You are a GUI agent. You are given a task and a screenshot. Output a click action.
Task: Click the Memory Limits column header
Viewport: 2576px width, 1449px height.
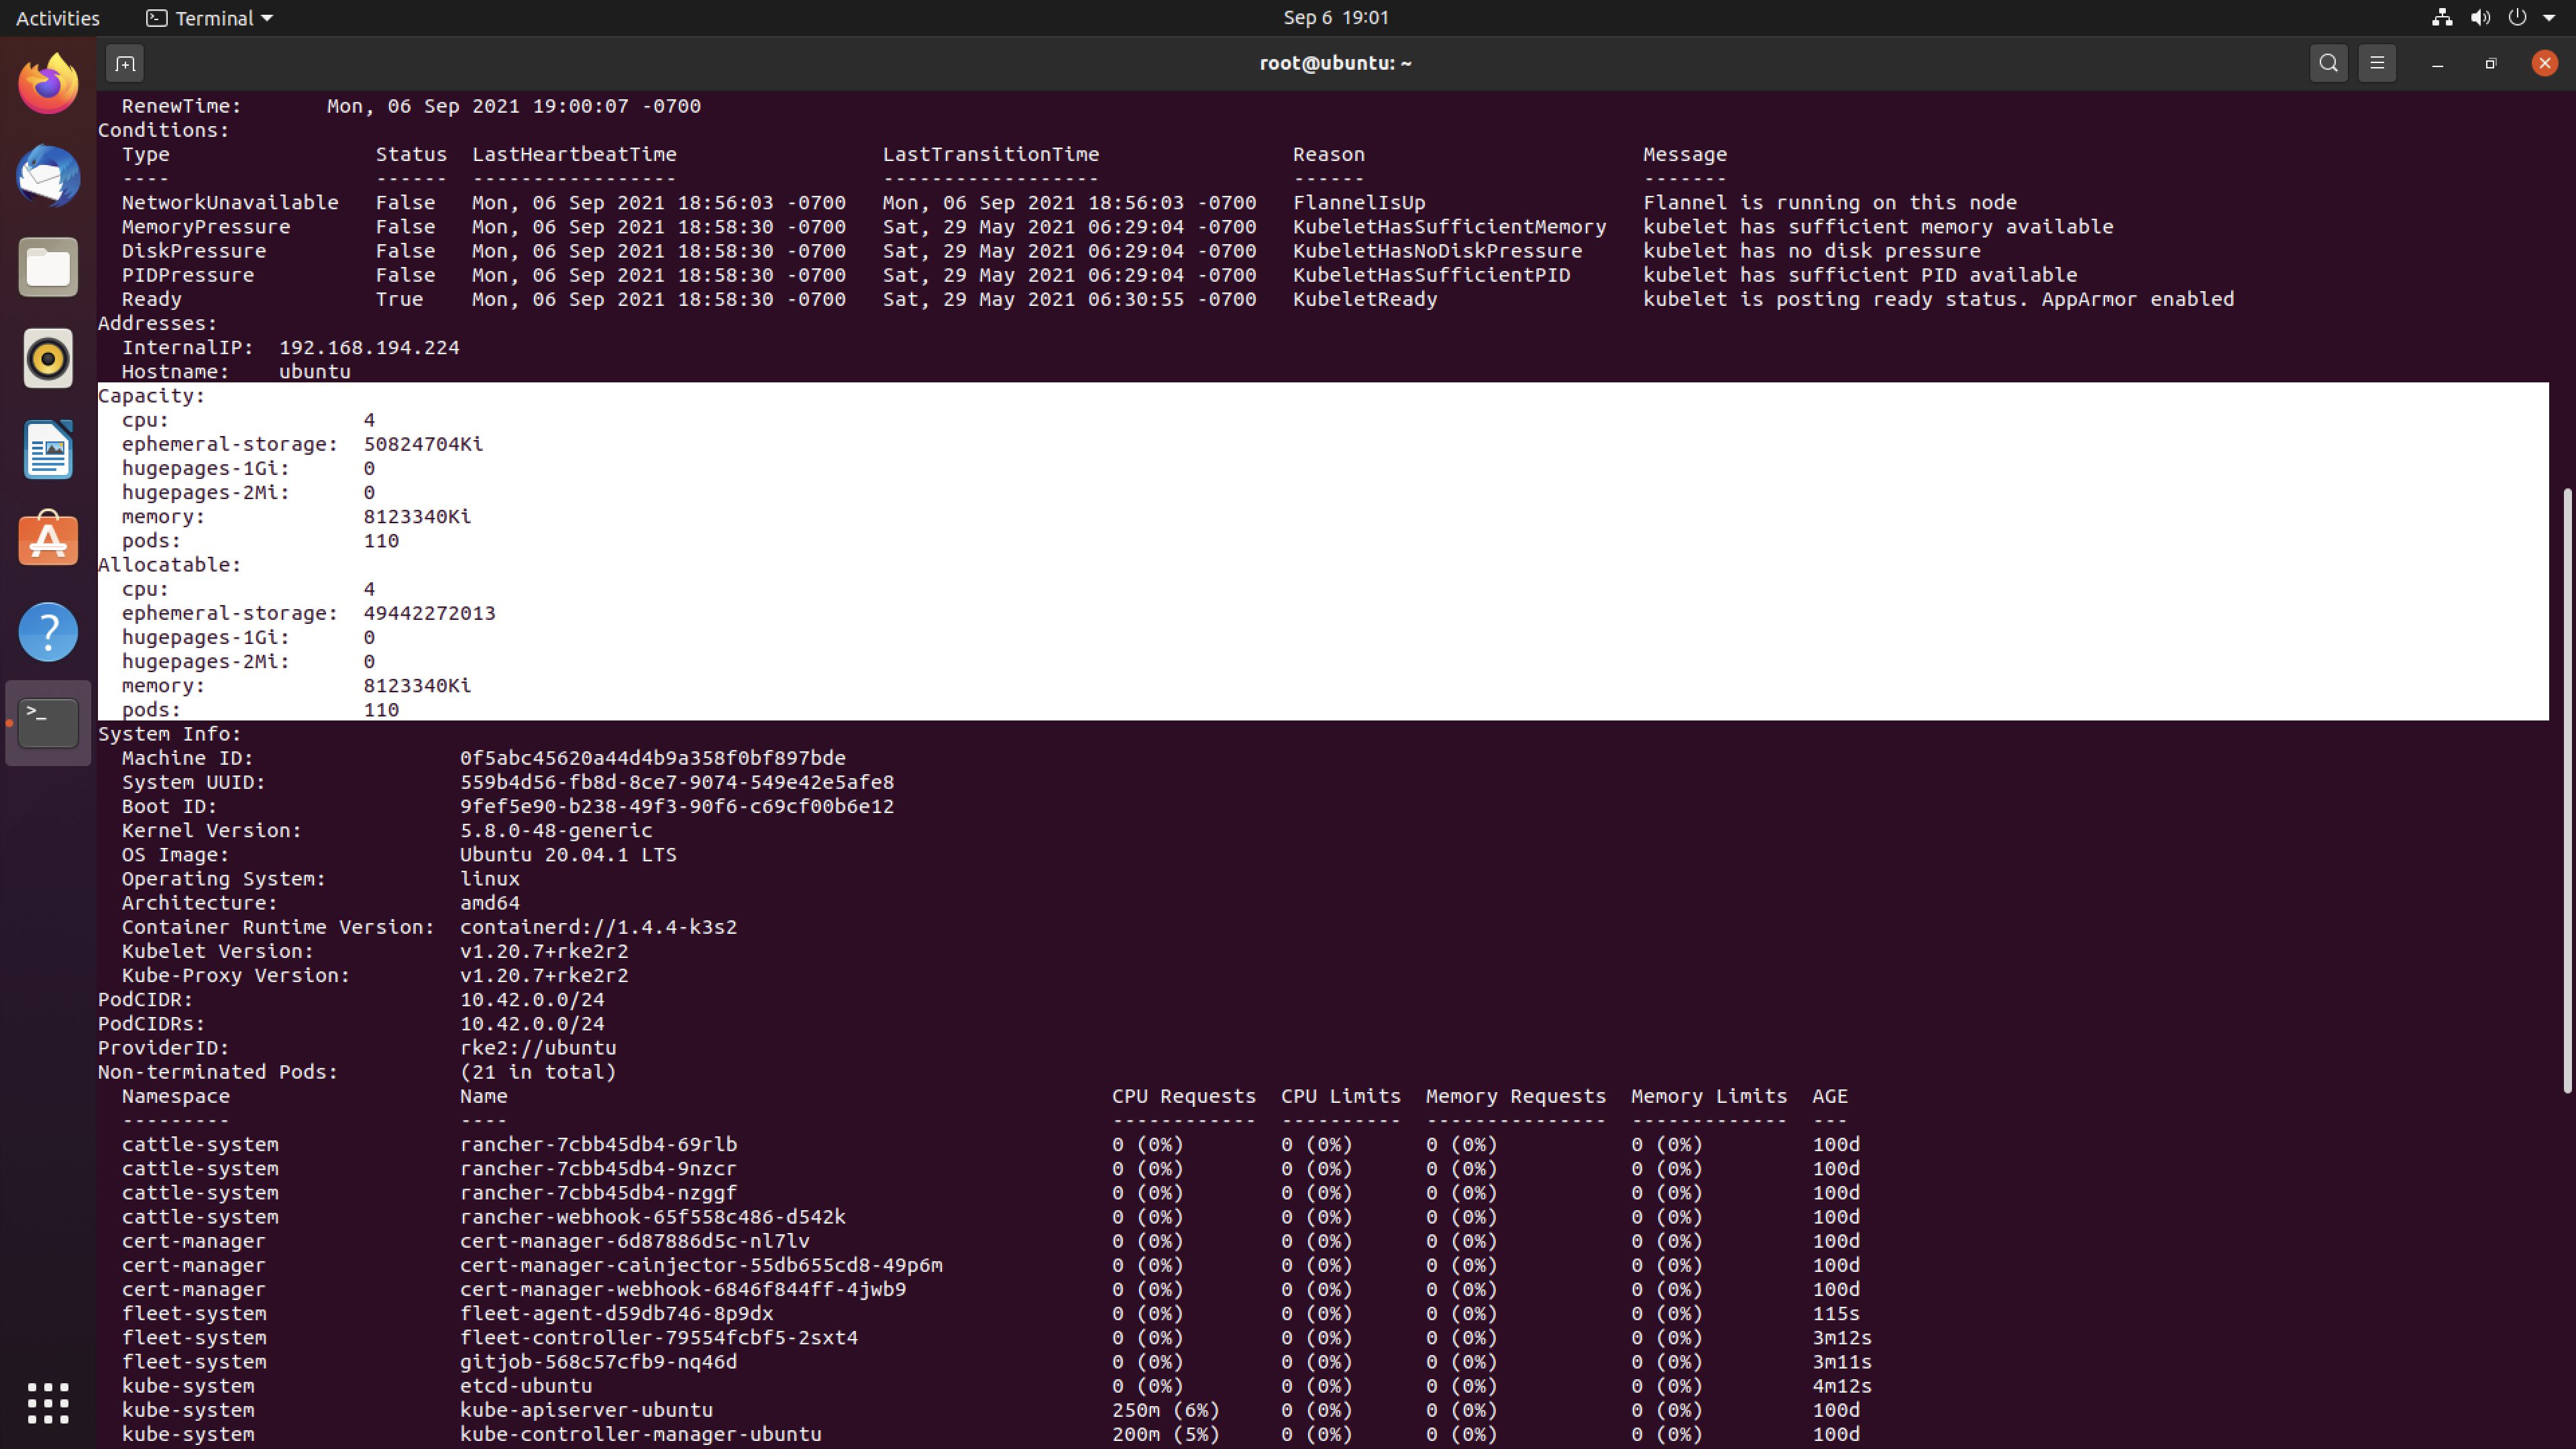(1709, 1096)
